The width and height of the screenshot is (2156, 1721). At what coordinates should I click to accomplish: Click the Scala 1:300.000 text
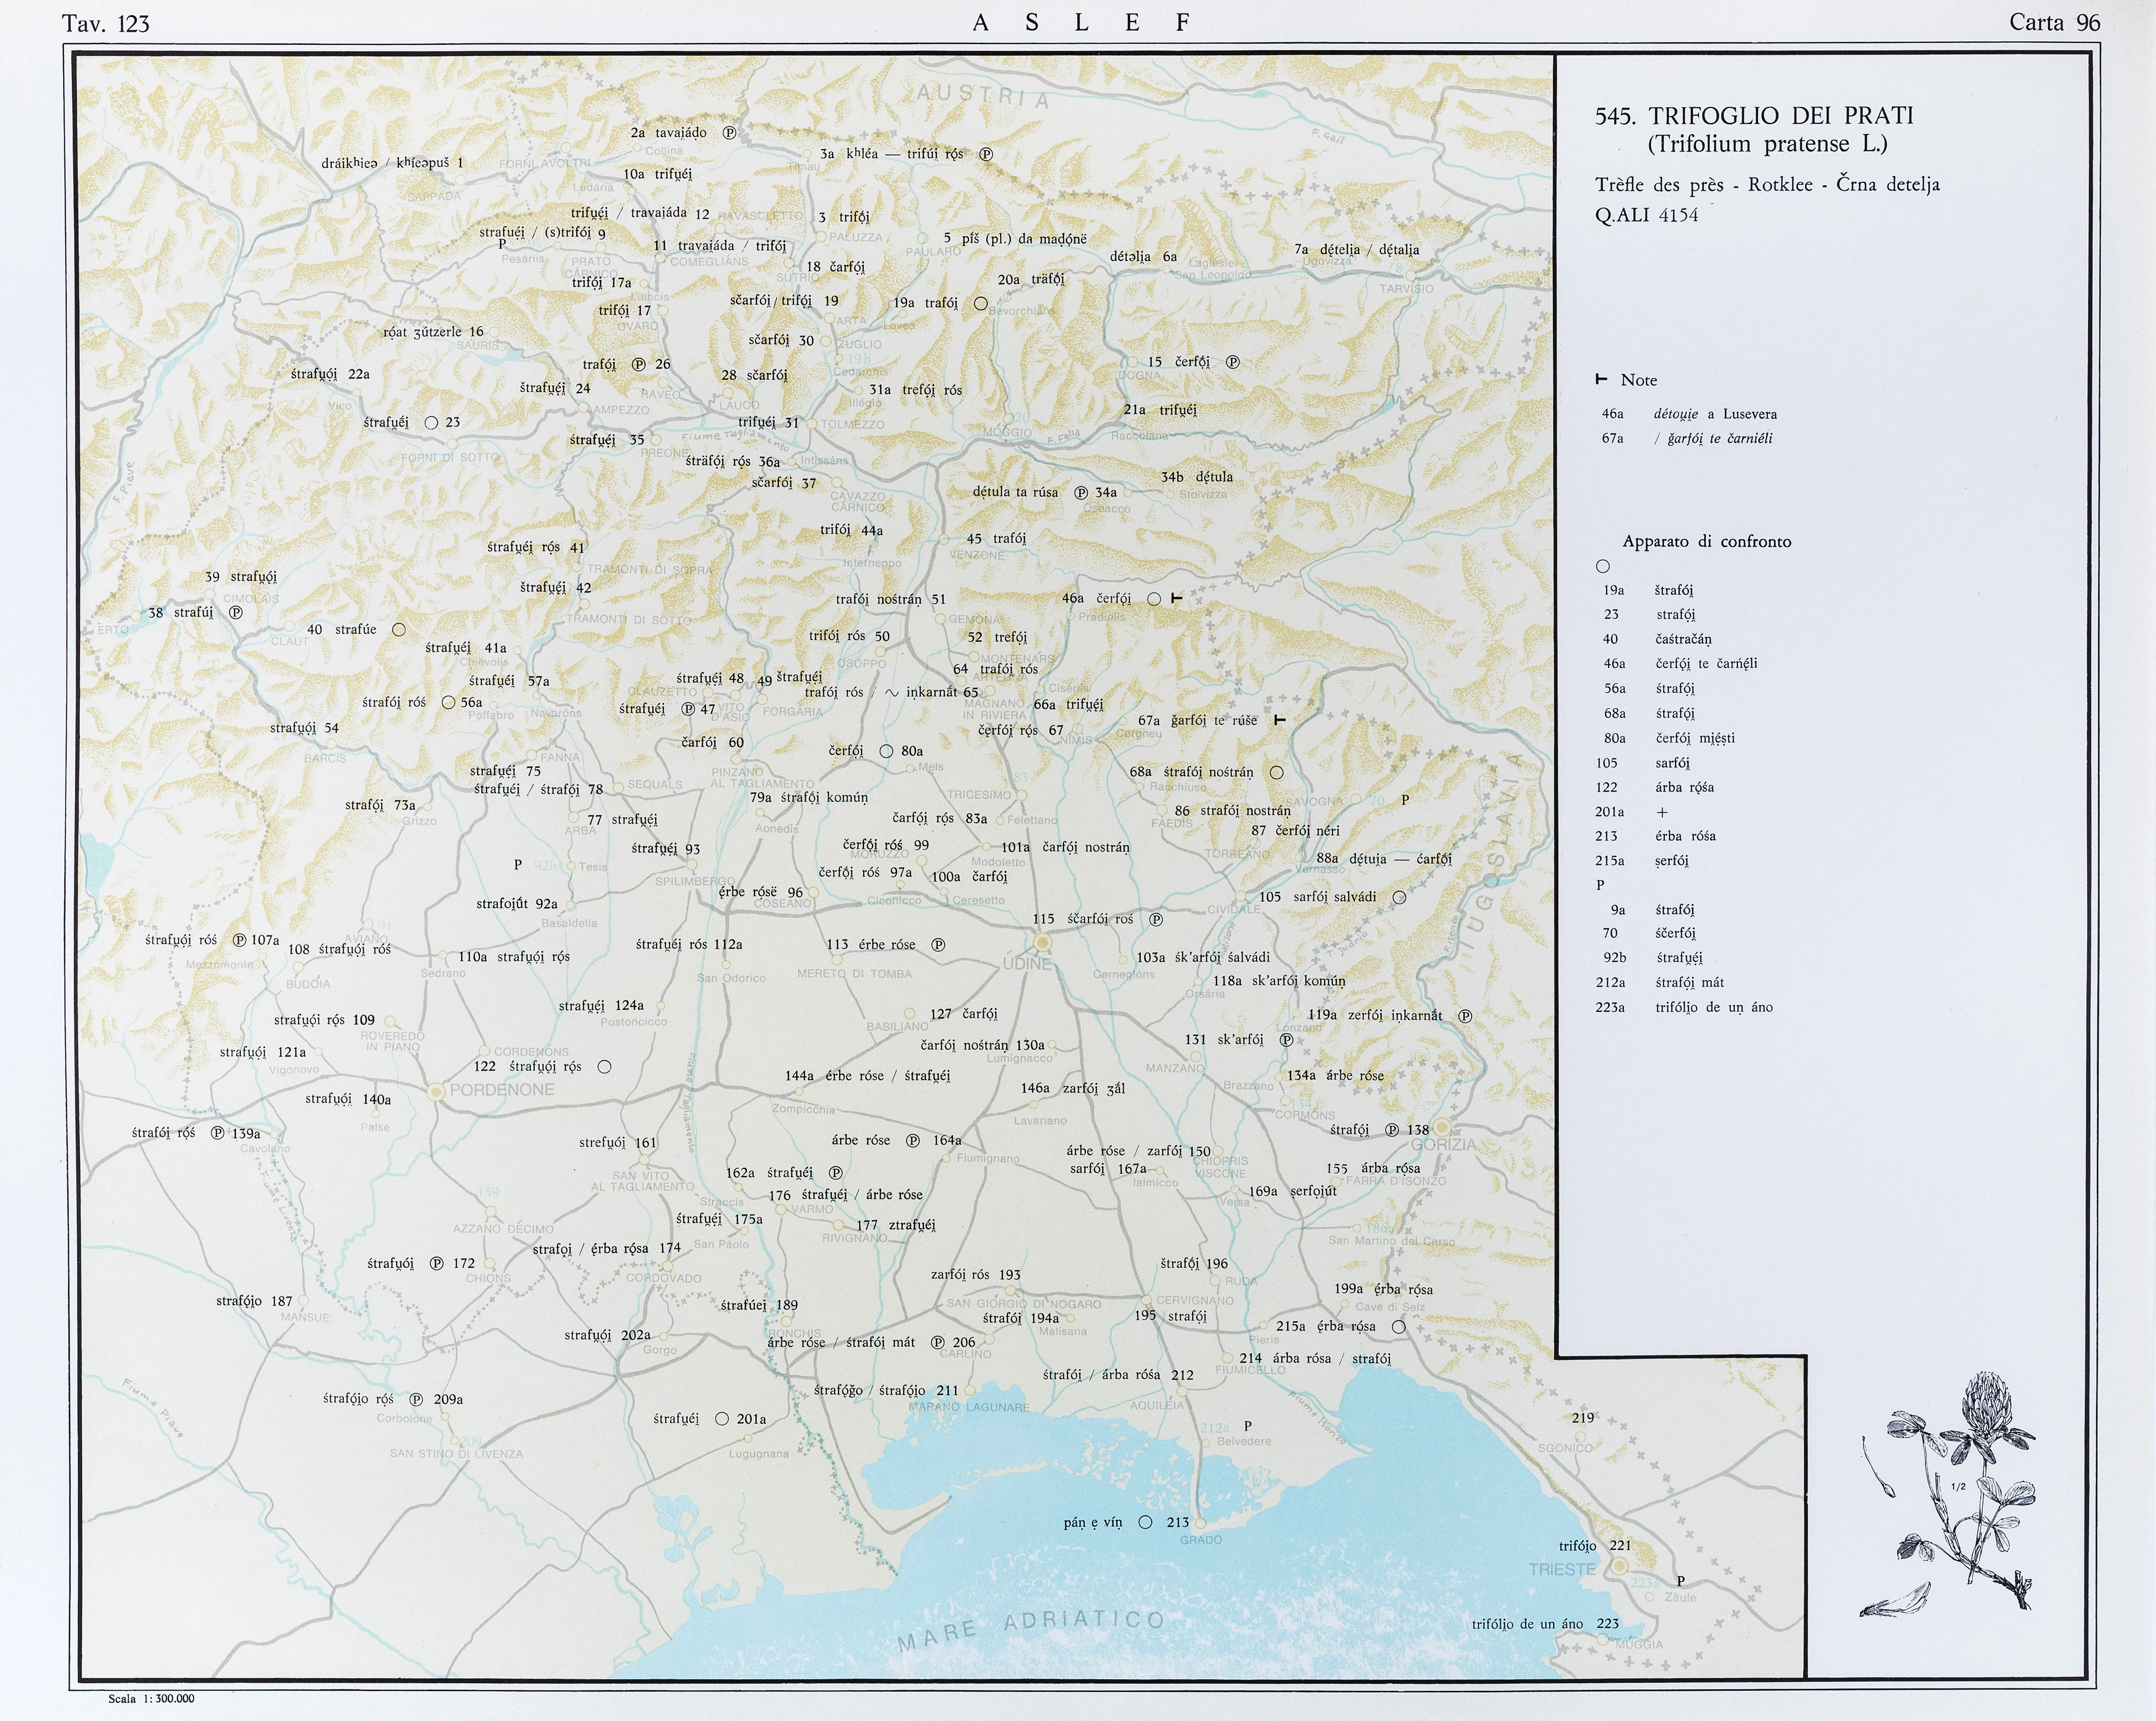click(x=152, y=1698)
